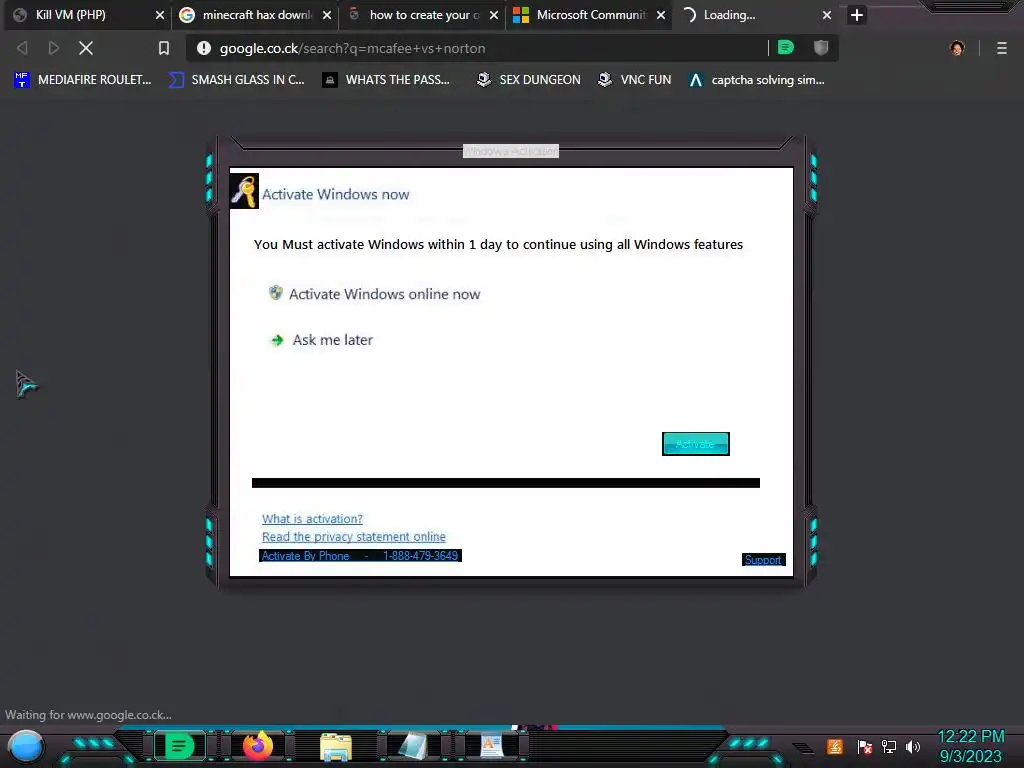
Task: Click the Java update tray icon
Action: (x=835, y=746)
